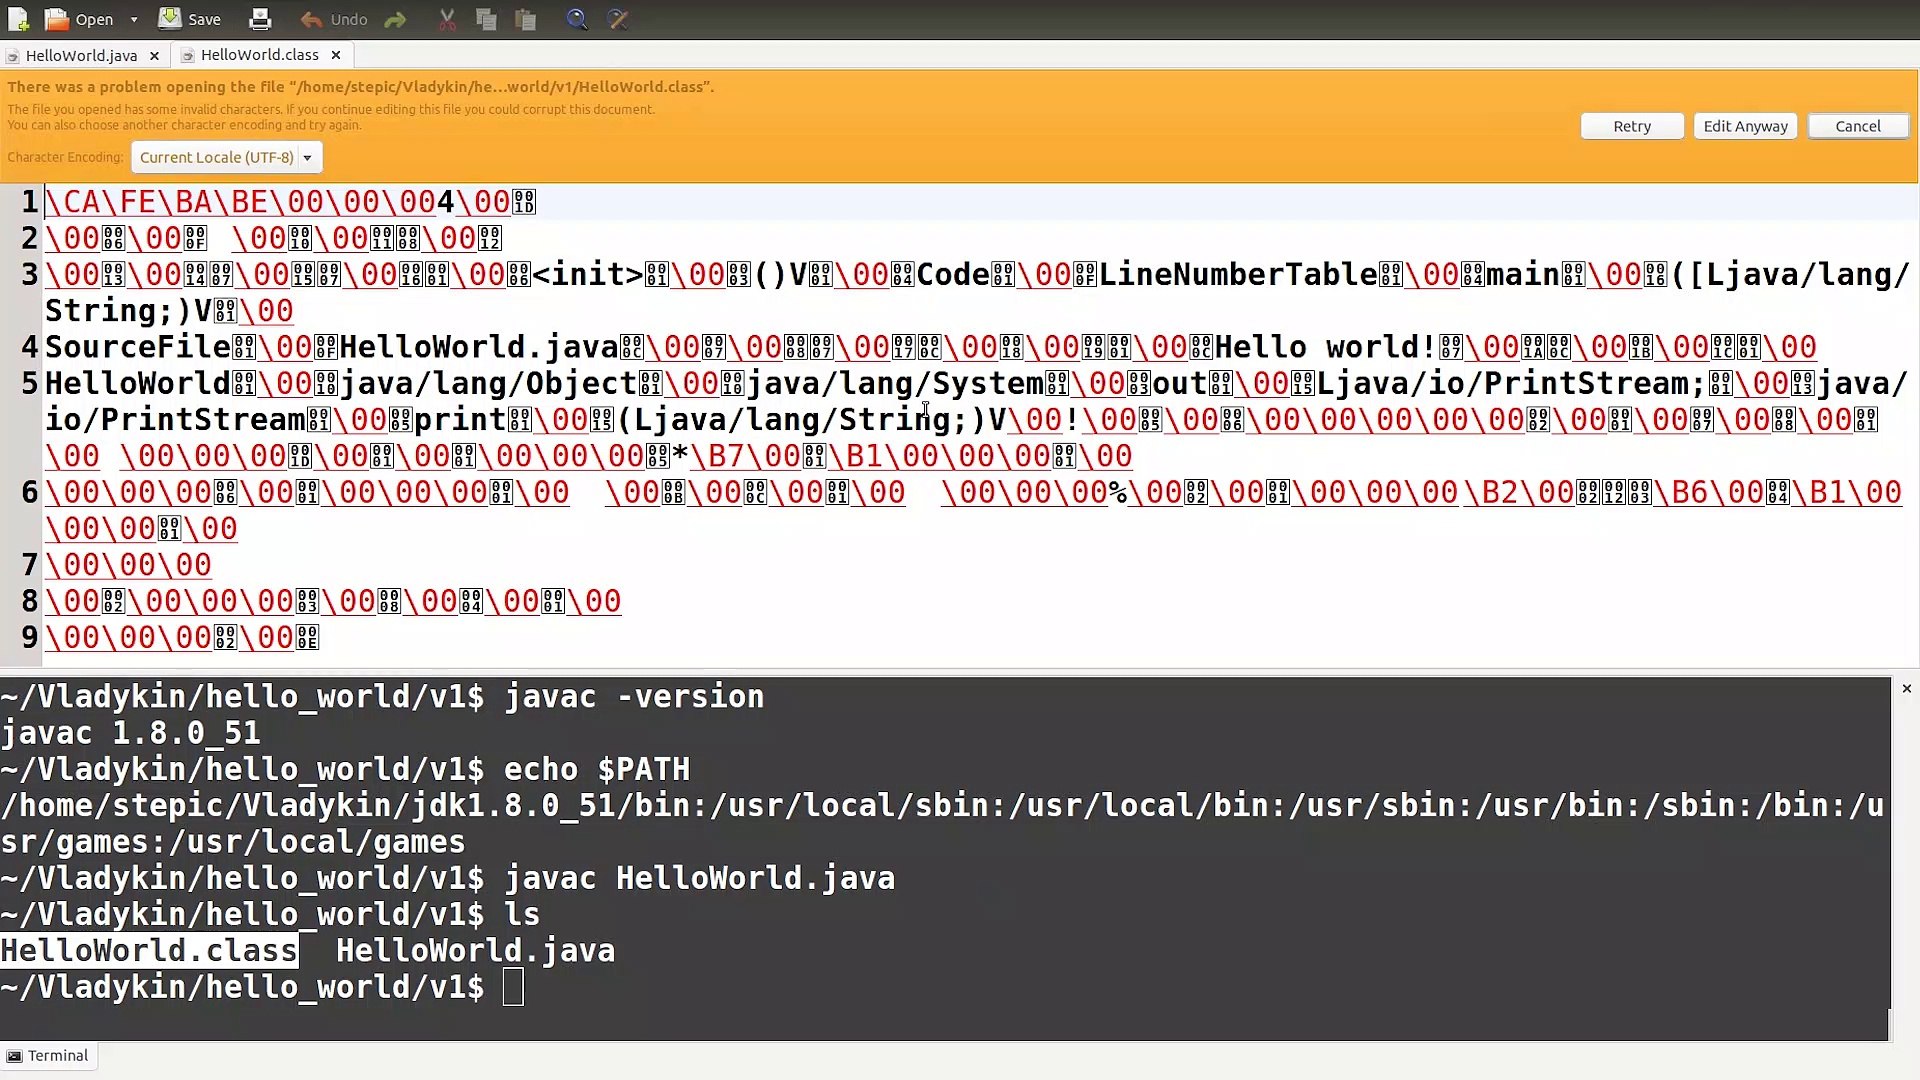The height and width of the screenshot is (1080, 1920).
Task: Close the terminal panel
Action: pos(1906,689)
